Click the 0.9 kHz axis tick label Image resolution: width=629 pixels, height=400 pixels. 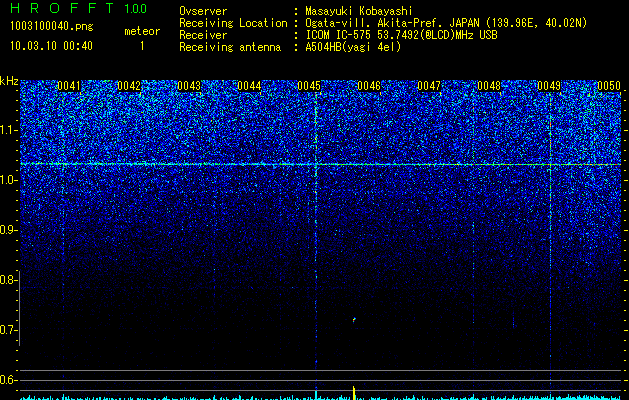click(x=7, y=230)
